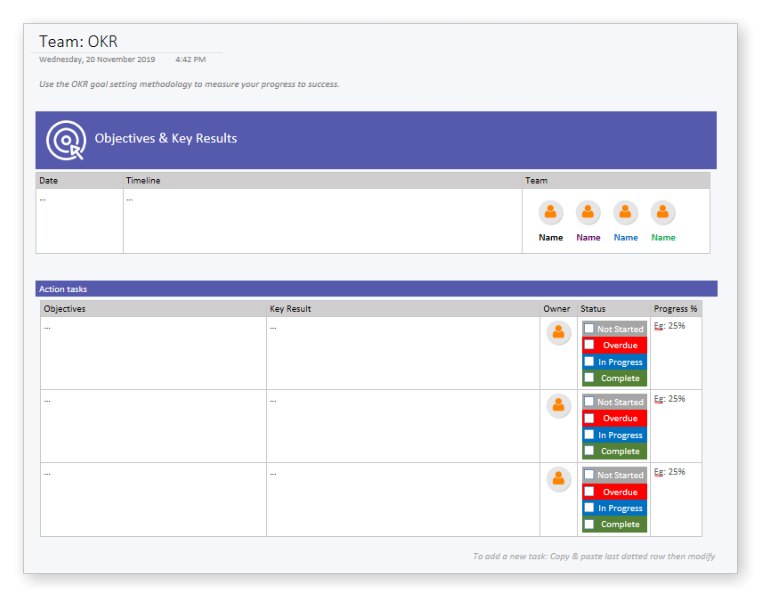This screenshot has width=770, height=606.
Task: Click the Eg: 25% progress in second row
Action: (669, 399)
